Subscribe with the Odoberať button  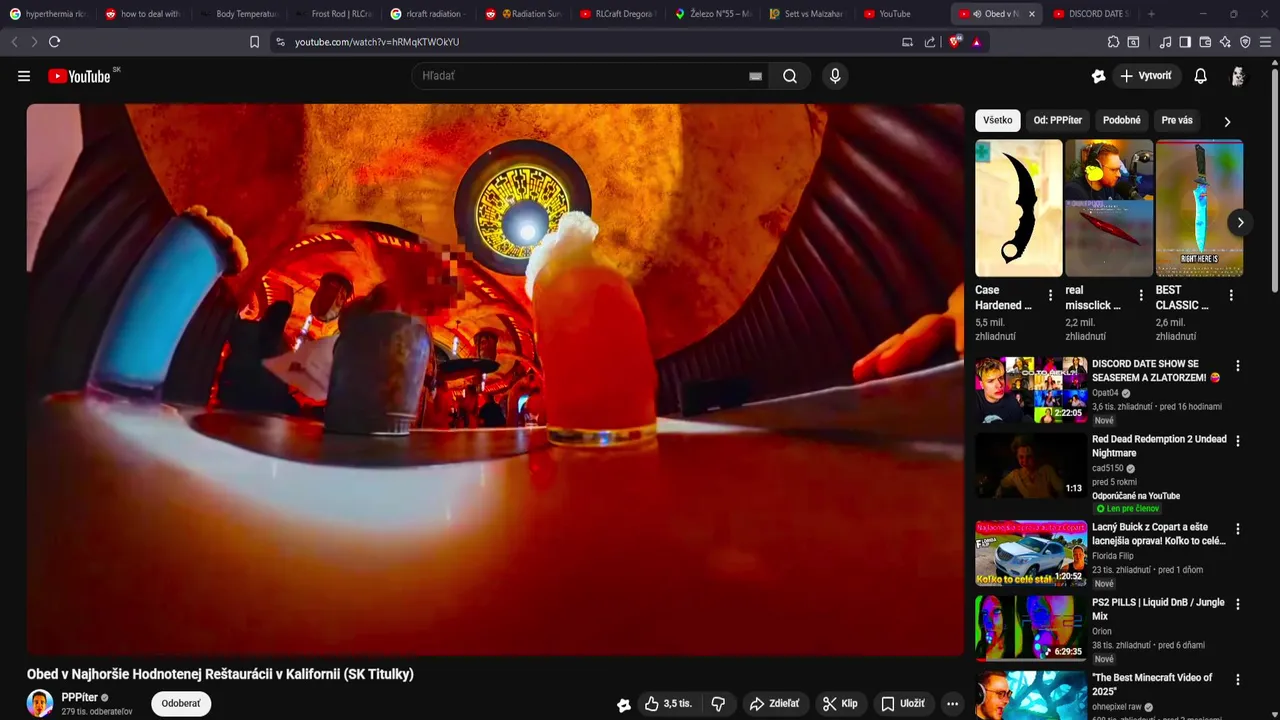click(181, 704)
